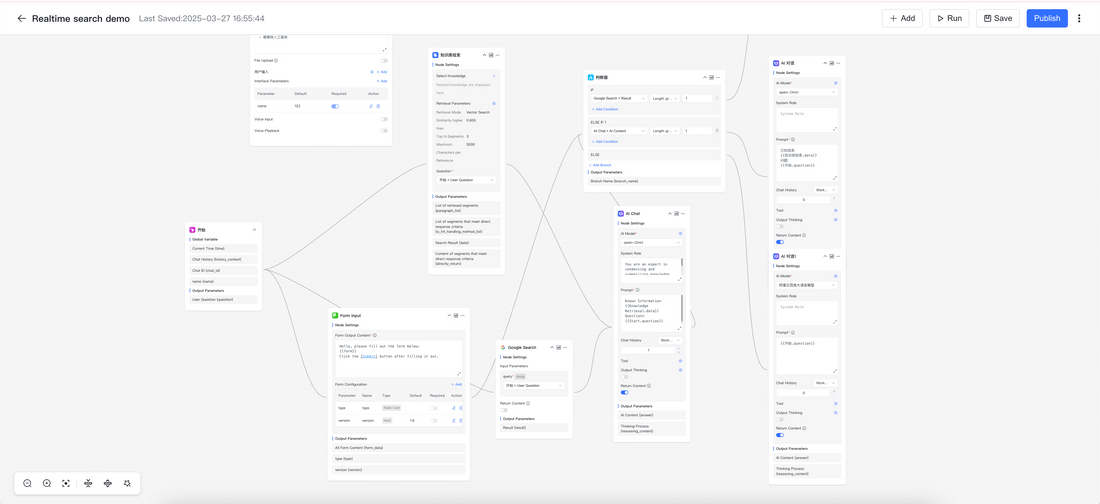Delete the ELSE IF 1 condition row

pos(717,131)
